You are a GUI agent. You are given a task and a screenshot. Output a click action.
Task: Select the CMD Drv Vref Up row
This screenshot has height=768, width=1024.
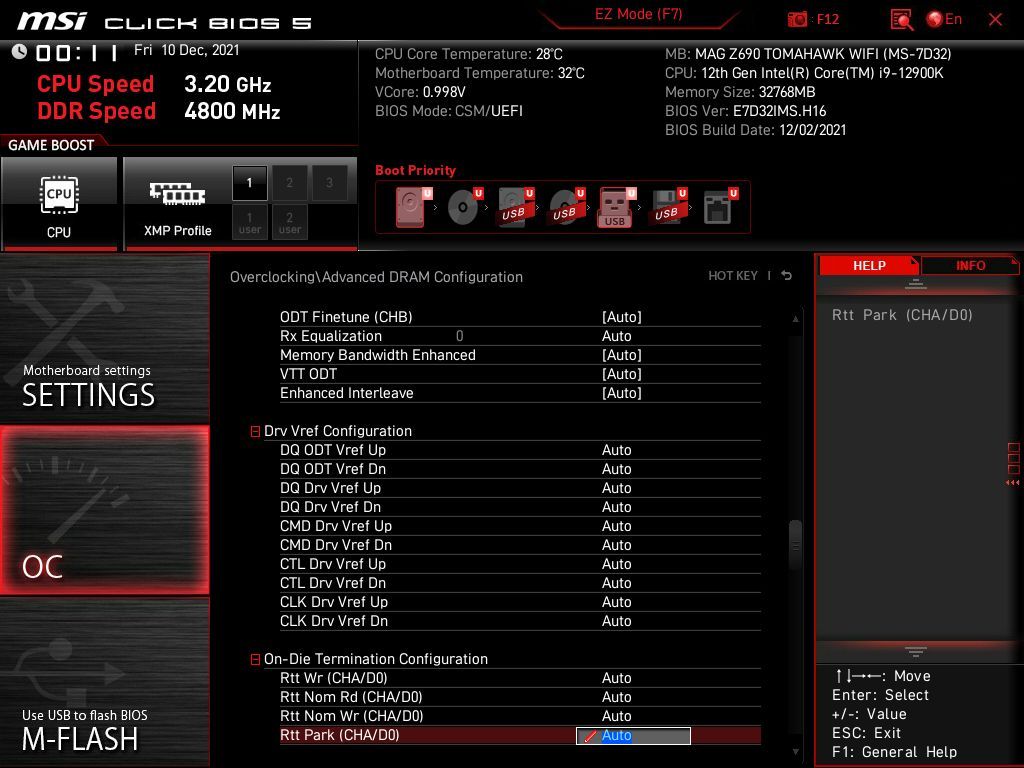point(520,526)
